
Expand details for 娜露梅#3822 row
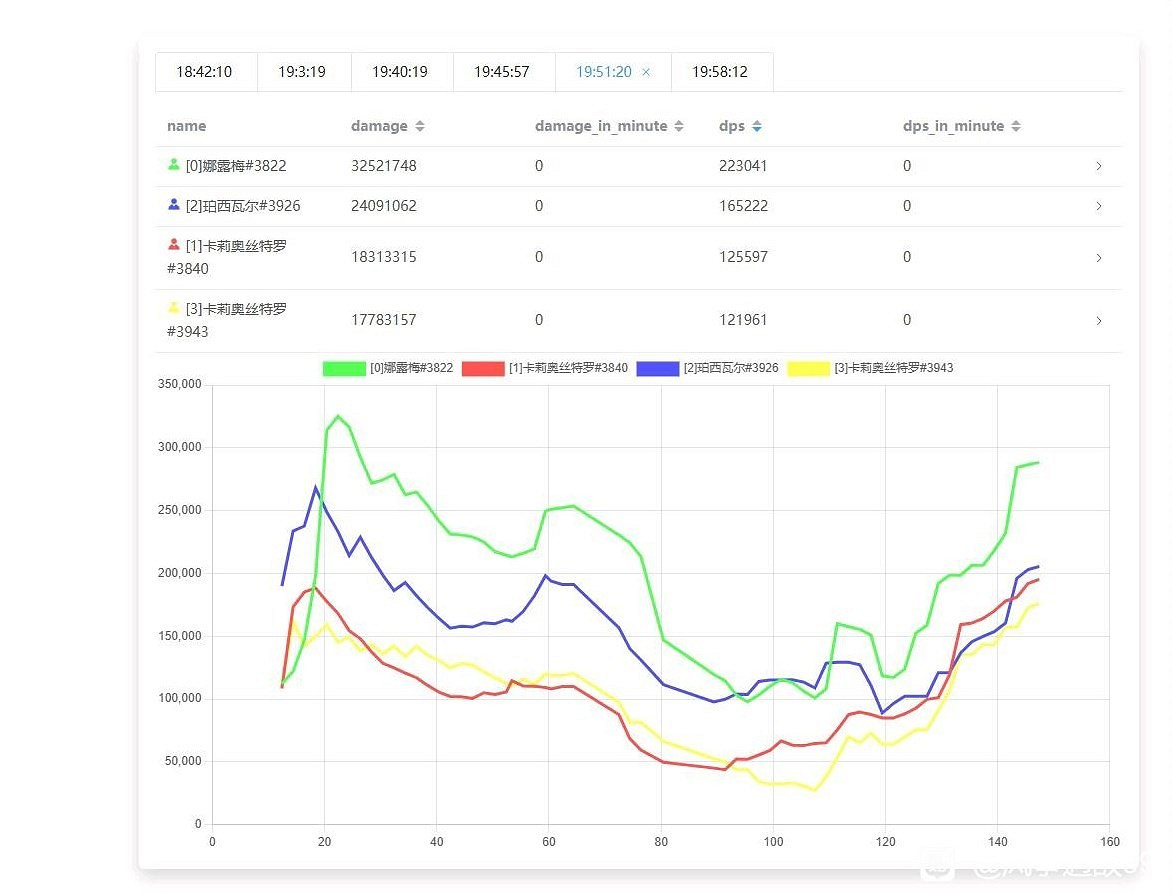[1098, 165]
